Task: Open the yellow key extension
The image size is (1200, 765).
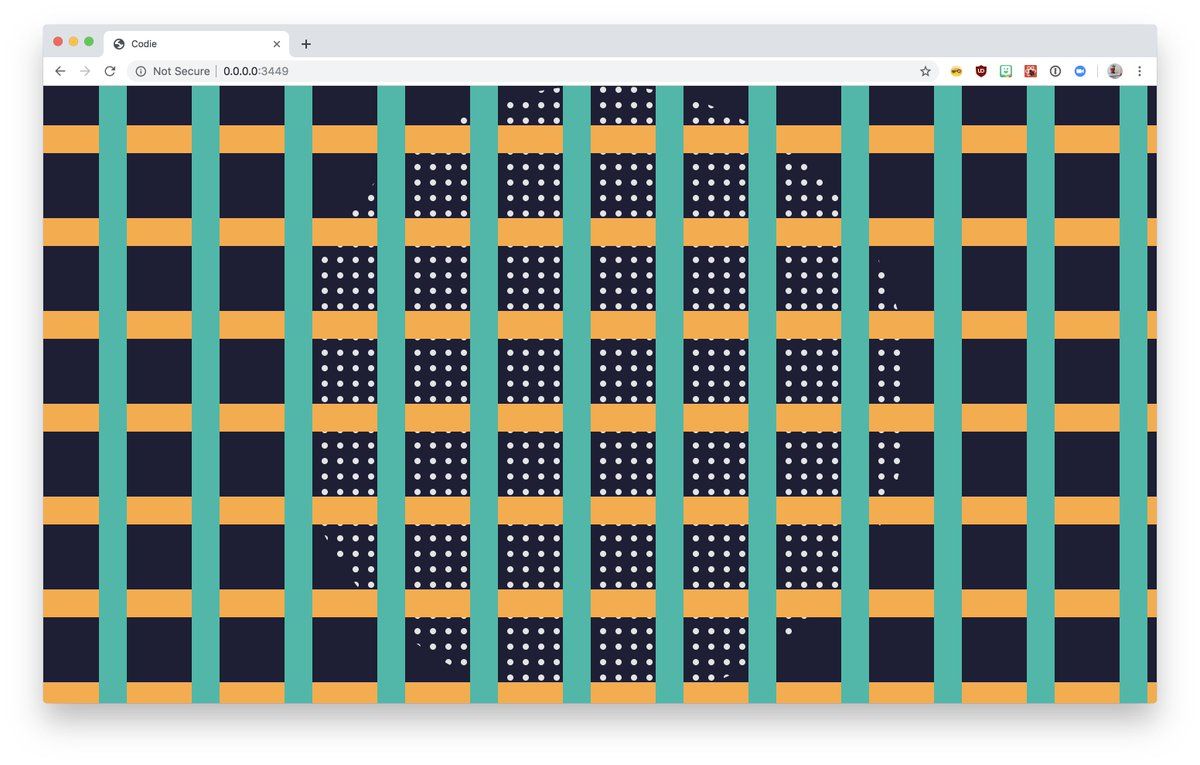Action: pyautogui.click(x=956, y=71)
